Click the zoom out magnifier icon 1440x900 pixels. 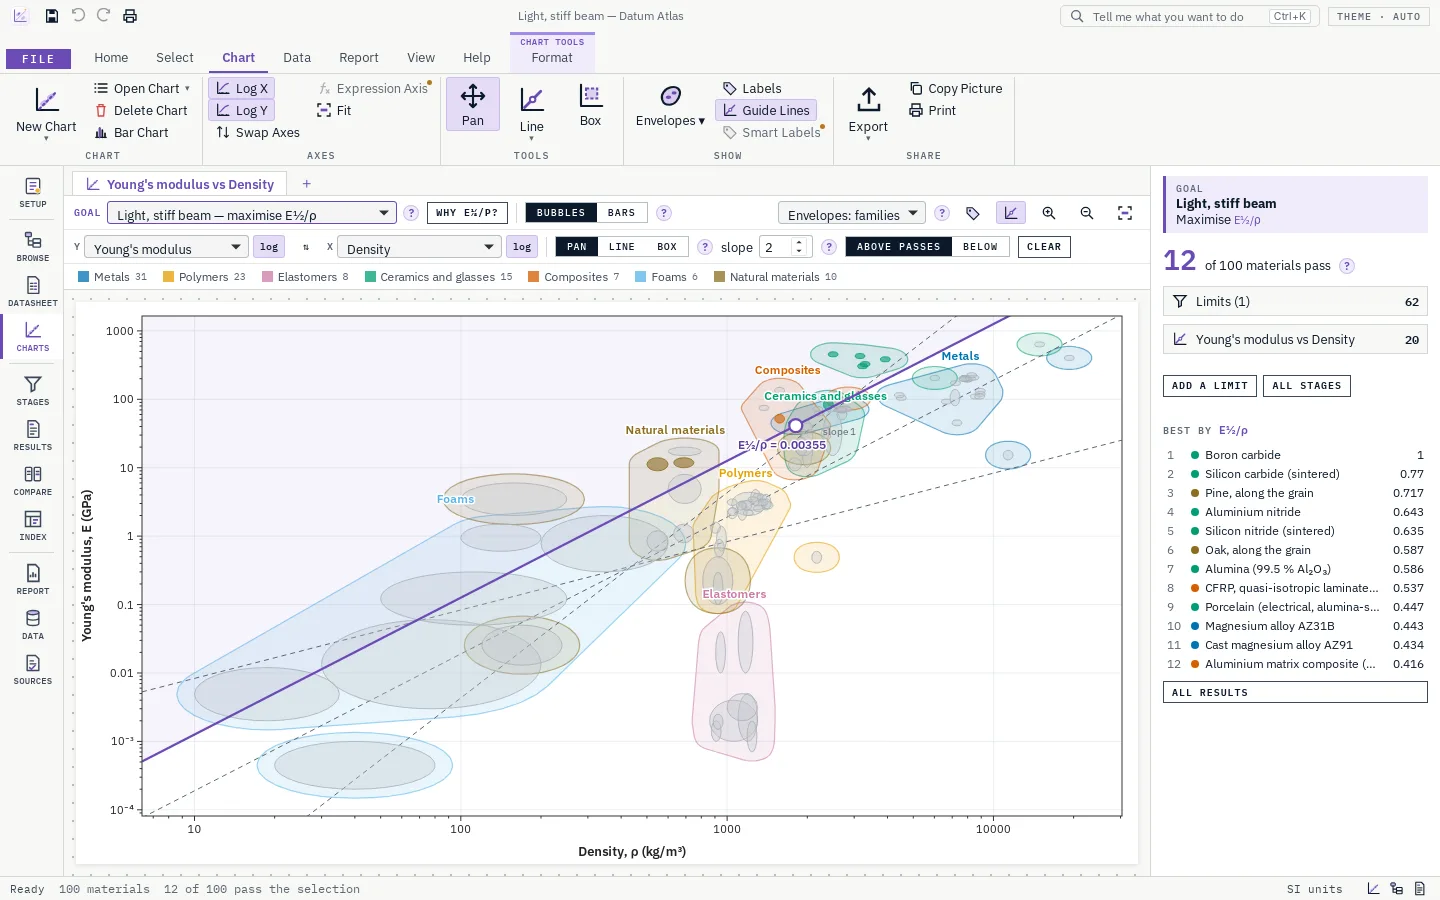pyautogui.click(x=1087, y=213)
